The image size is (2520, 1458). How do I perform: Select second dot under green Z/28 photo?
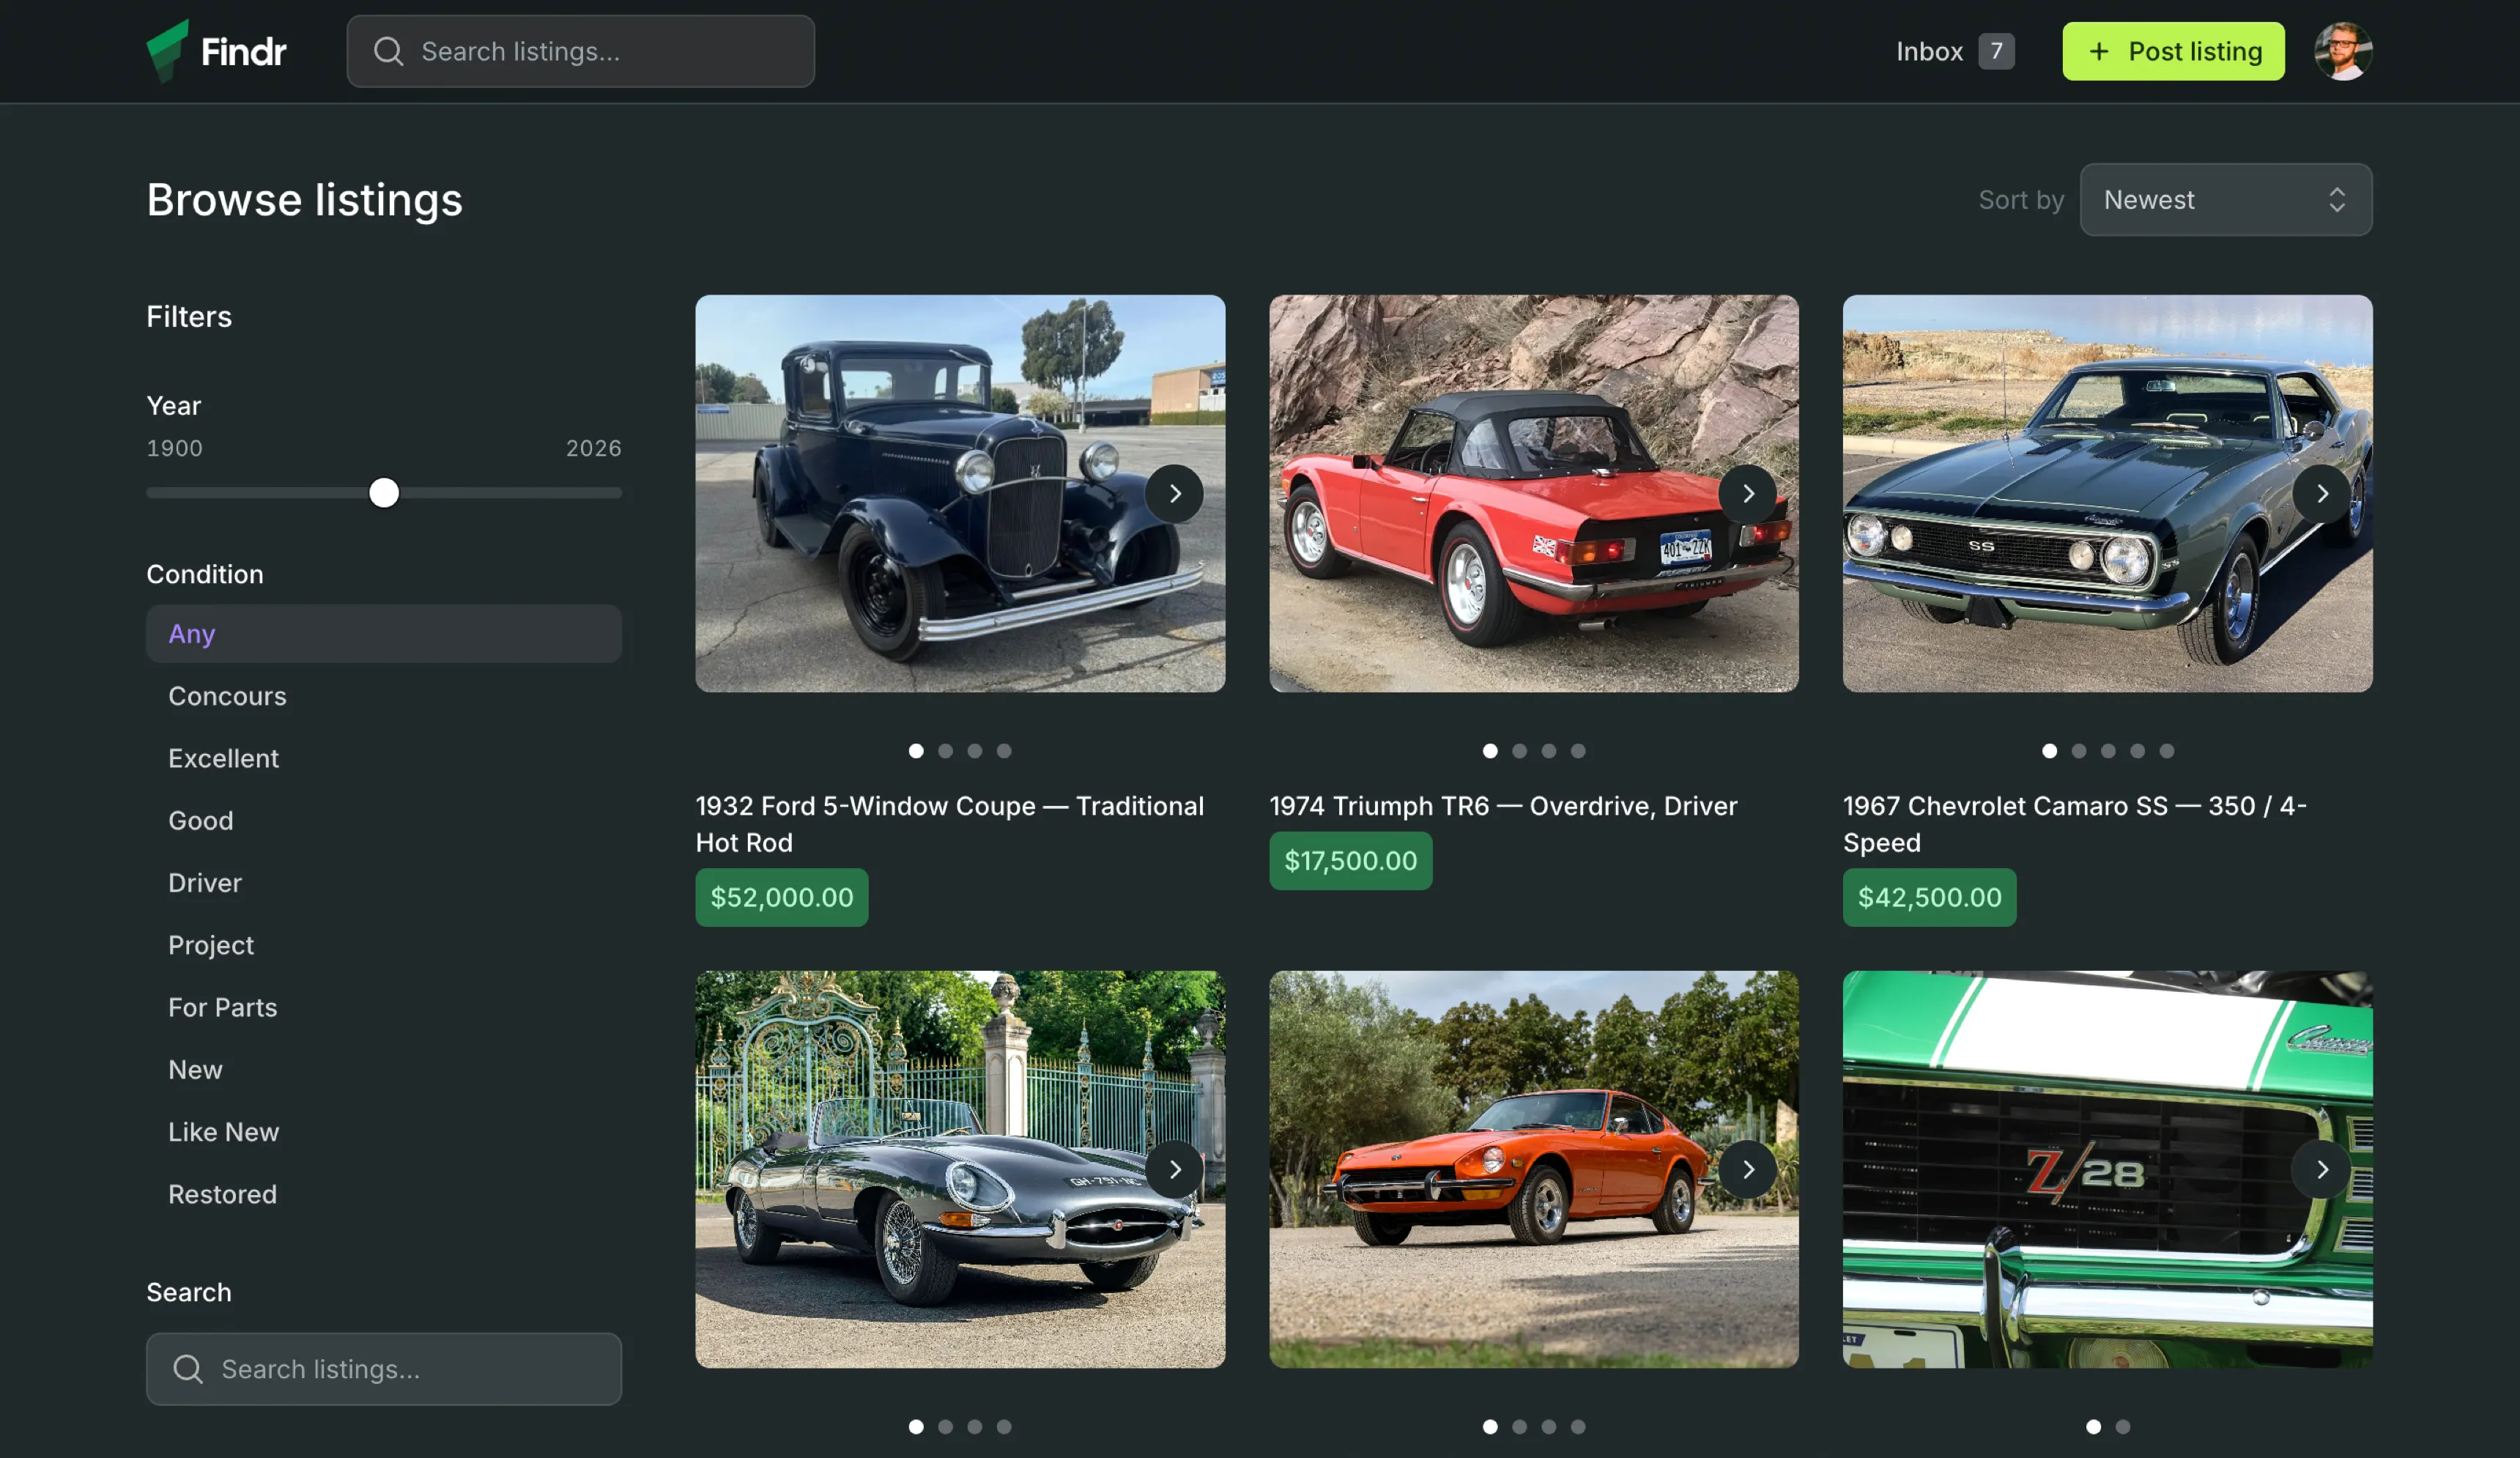point(2123,1427)
